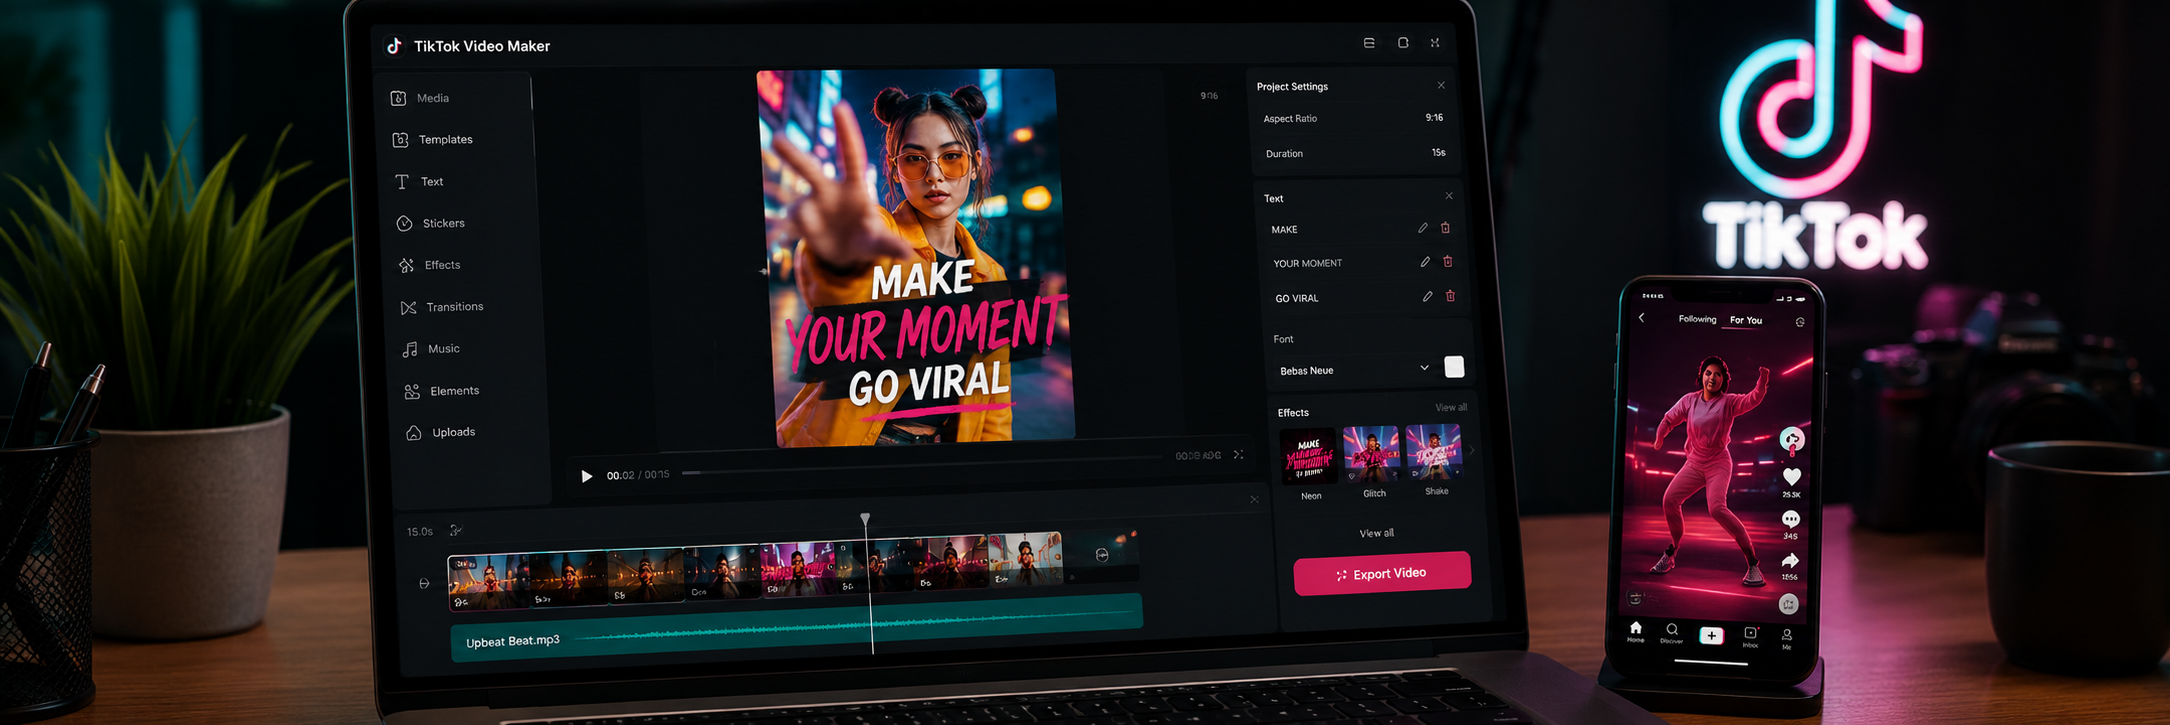Select the Neon effect thumbnail
The image size is (2170, 725).
(x=1308, y=457)
